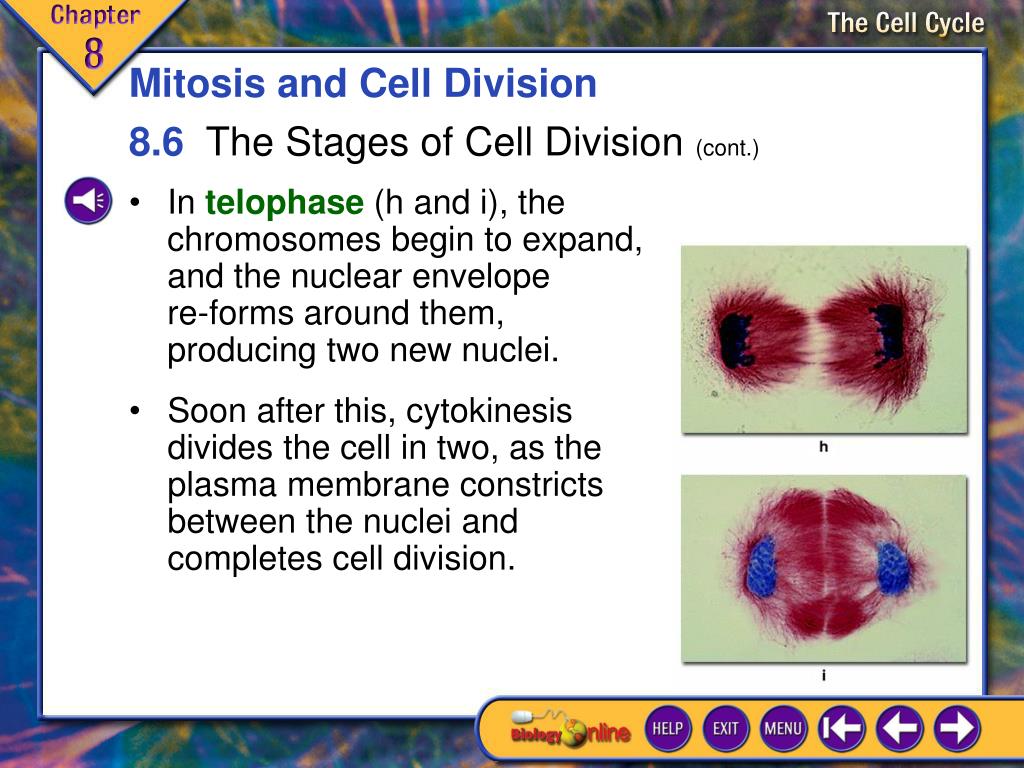Click the HELP button
The width and height of the screenshot is (1024, 768).
pos(667,728)
